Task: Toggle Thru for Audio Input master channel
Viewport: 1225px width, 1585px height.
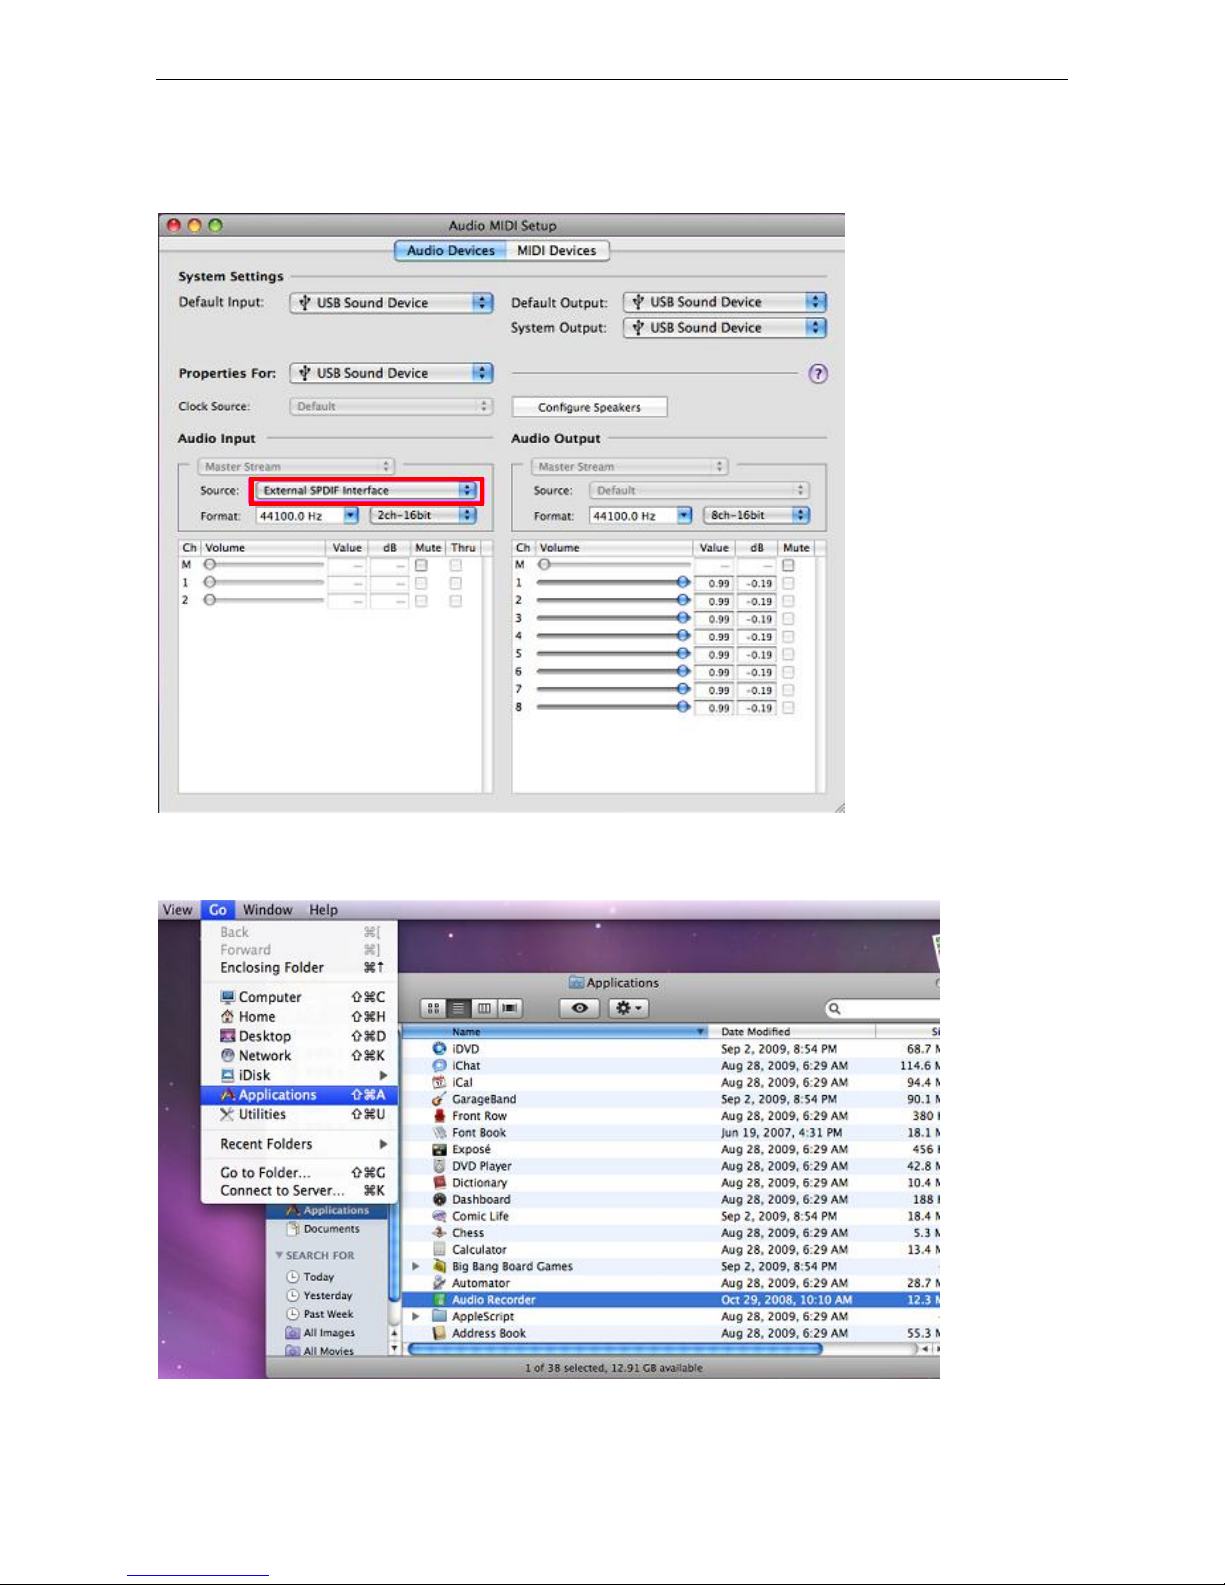Action: pos(456,565)
